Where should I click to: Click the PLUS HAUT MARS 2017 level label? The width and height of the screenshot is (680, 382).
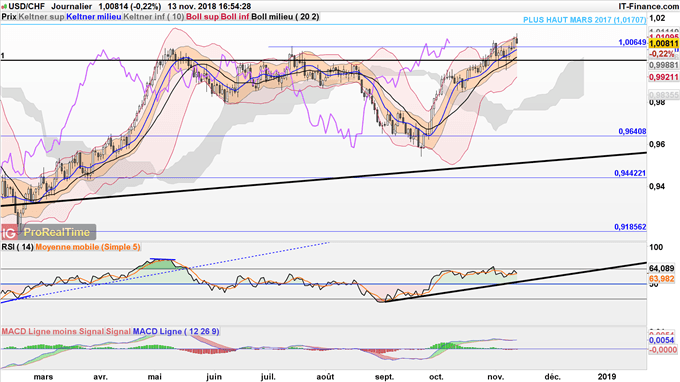[x=584, y=20]
